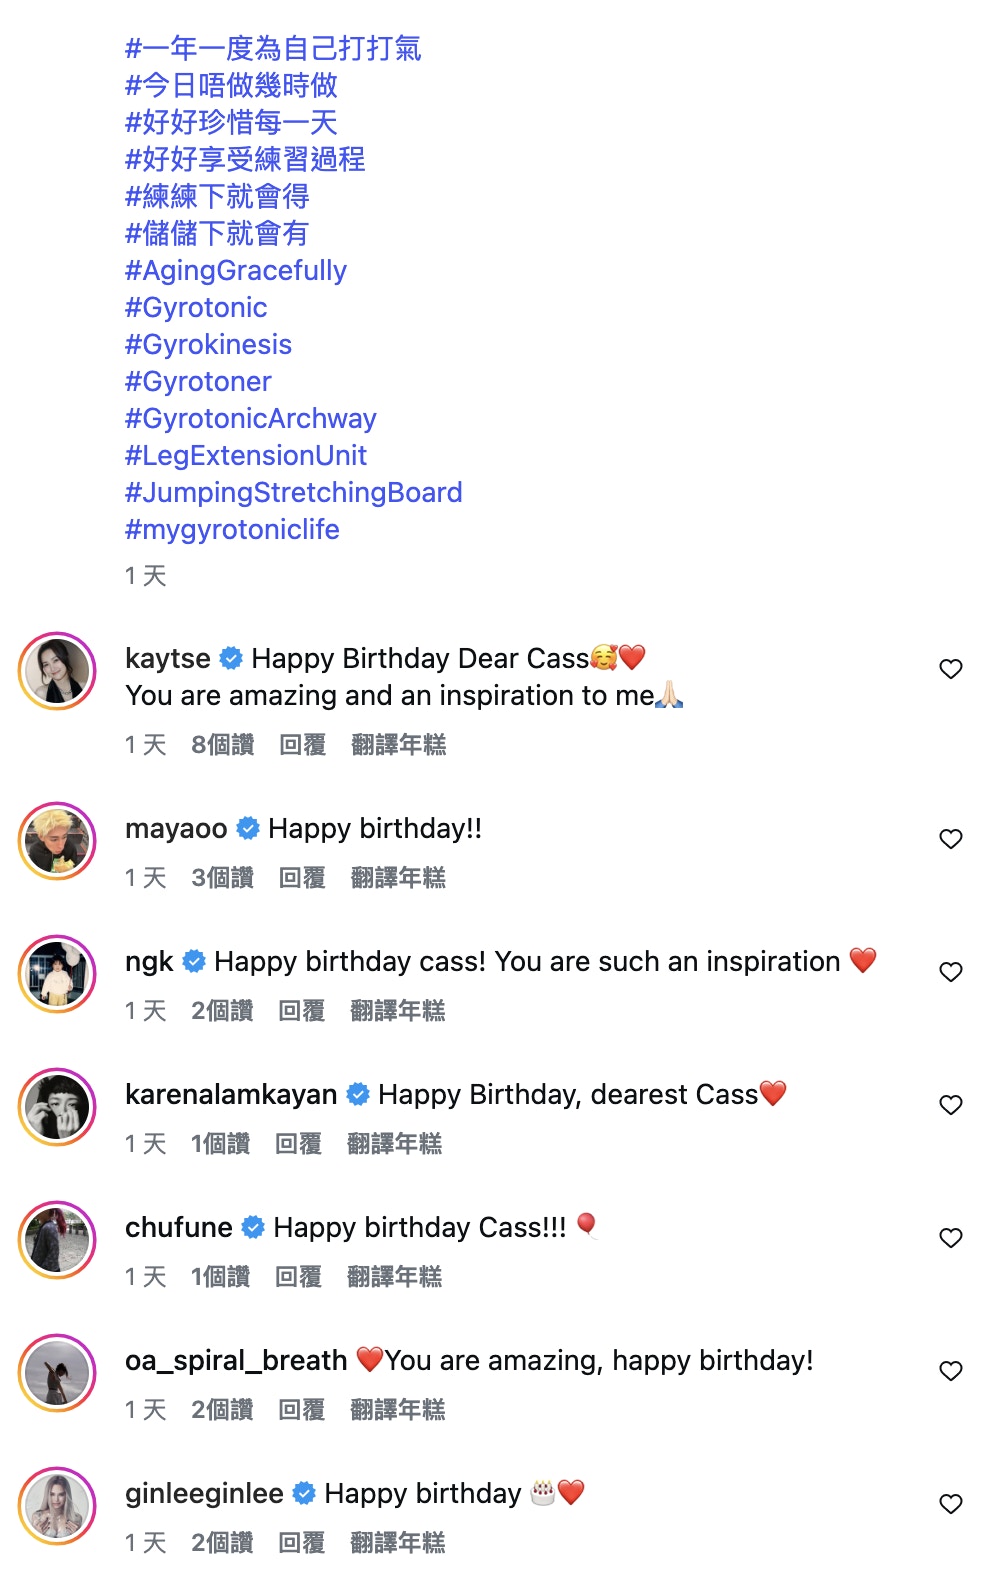The height and width of the screenshot is (1572, 986).
Task: View 8 likes on kaytse's comment
Action: (222, 745)
